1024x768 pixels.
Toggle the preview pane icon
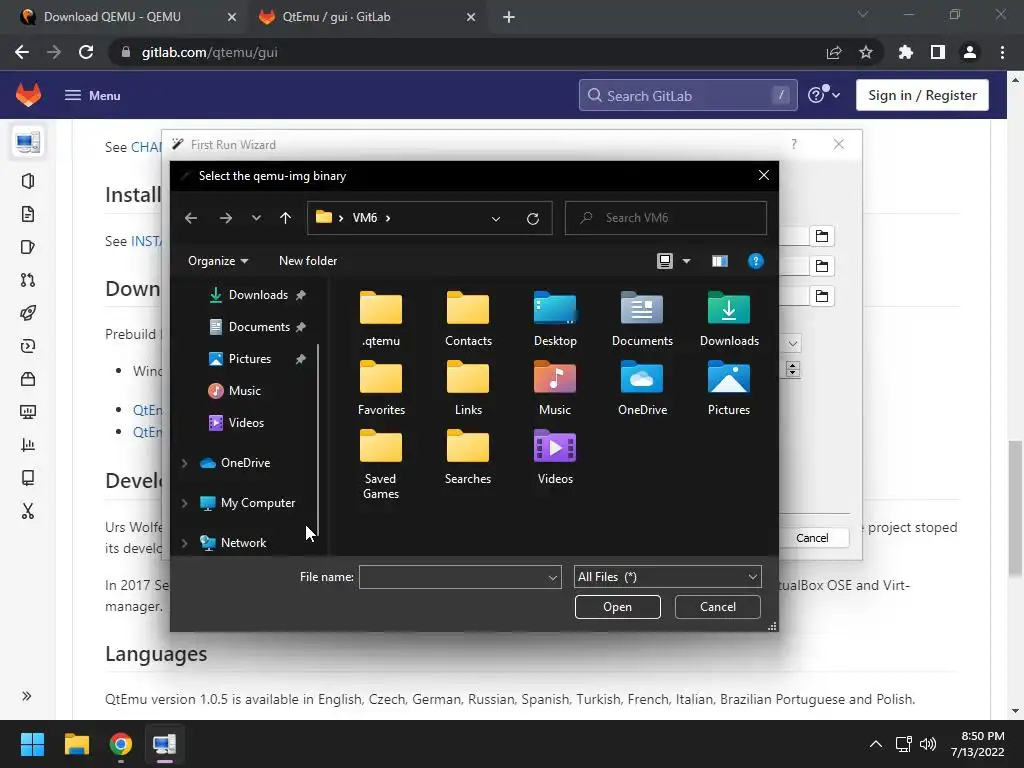click(720, 261)
